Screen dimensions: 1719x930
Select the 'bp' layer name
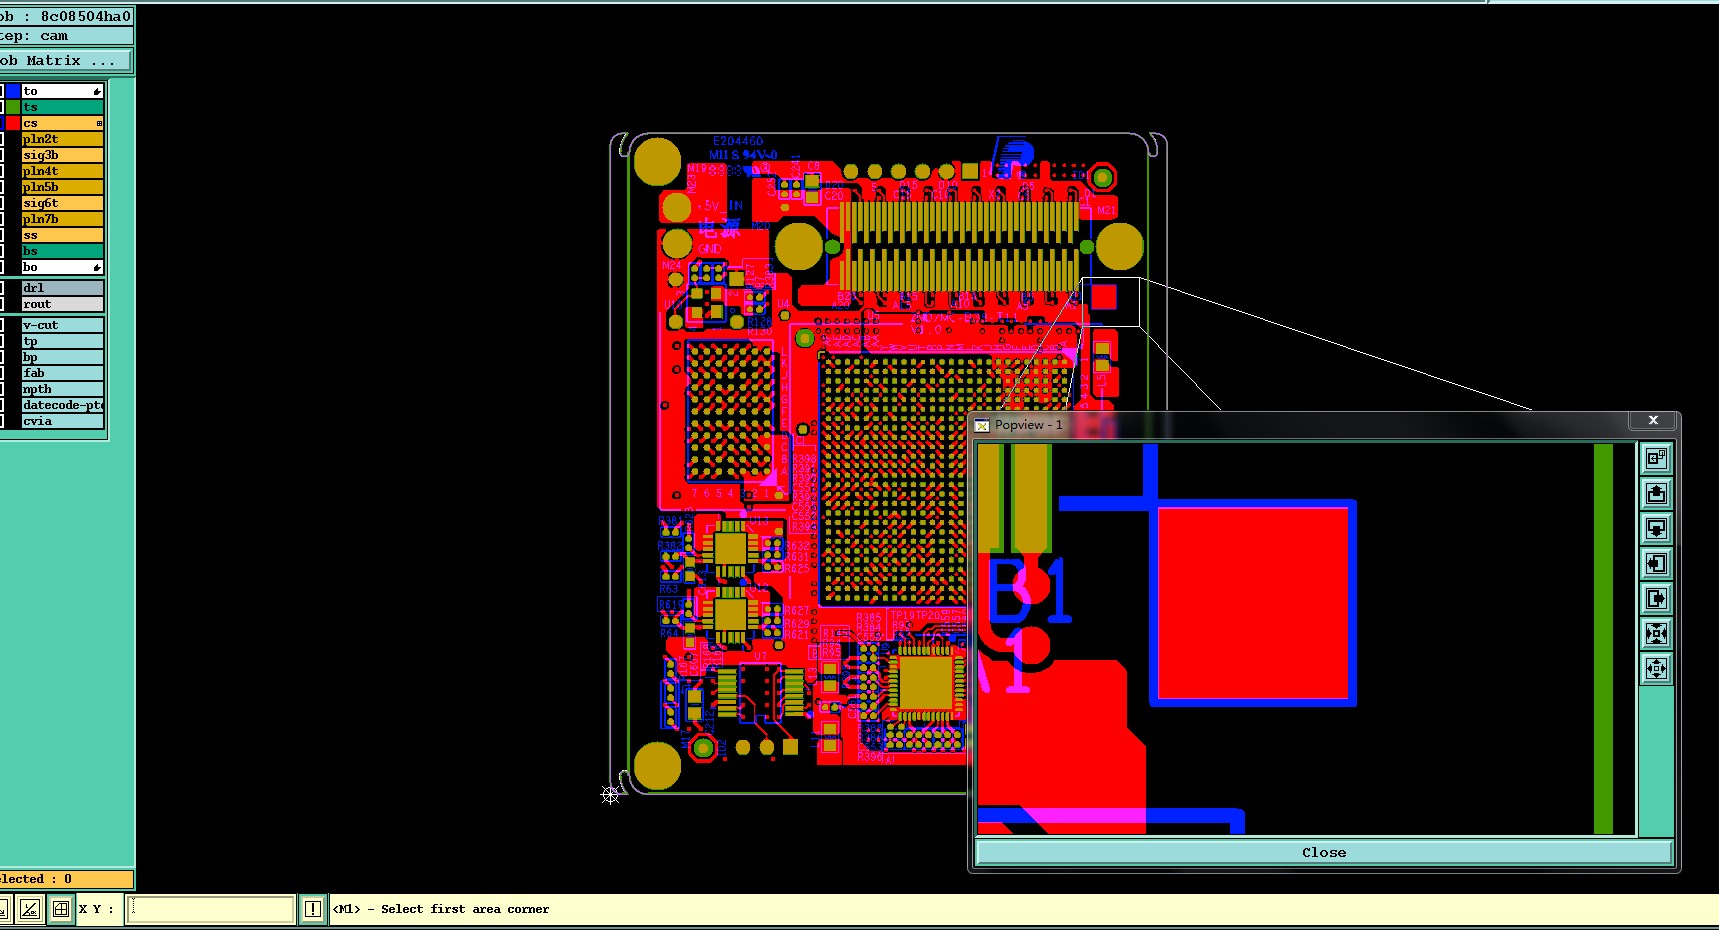(62, 357)
